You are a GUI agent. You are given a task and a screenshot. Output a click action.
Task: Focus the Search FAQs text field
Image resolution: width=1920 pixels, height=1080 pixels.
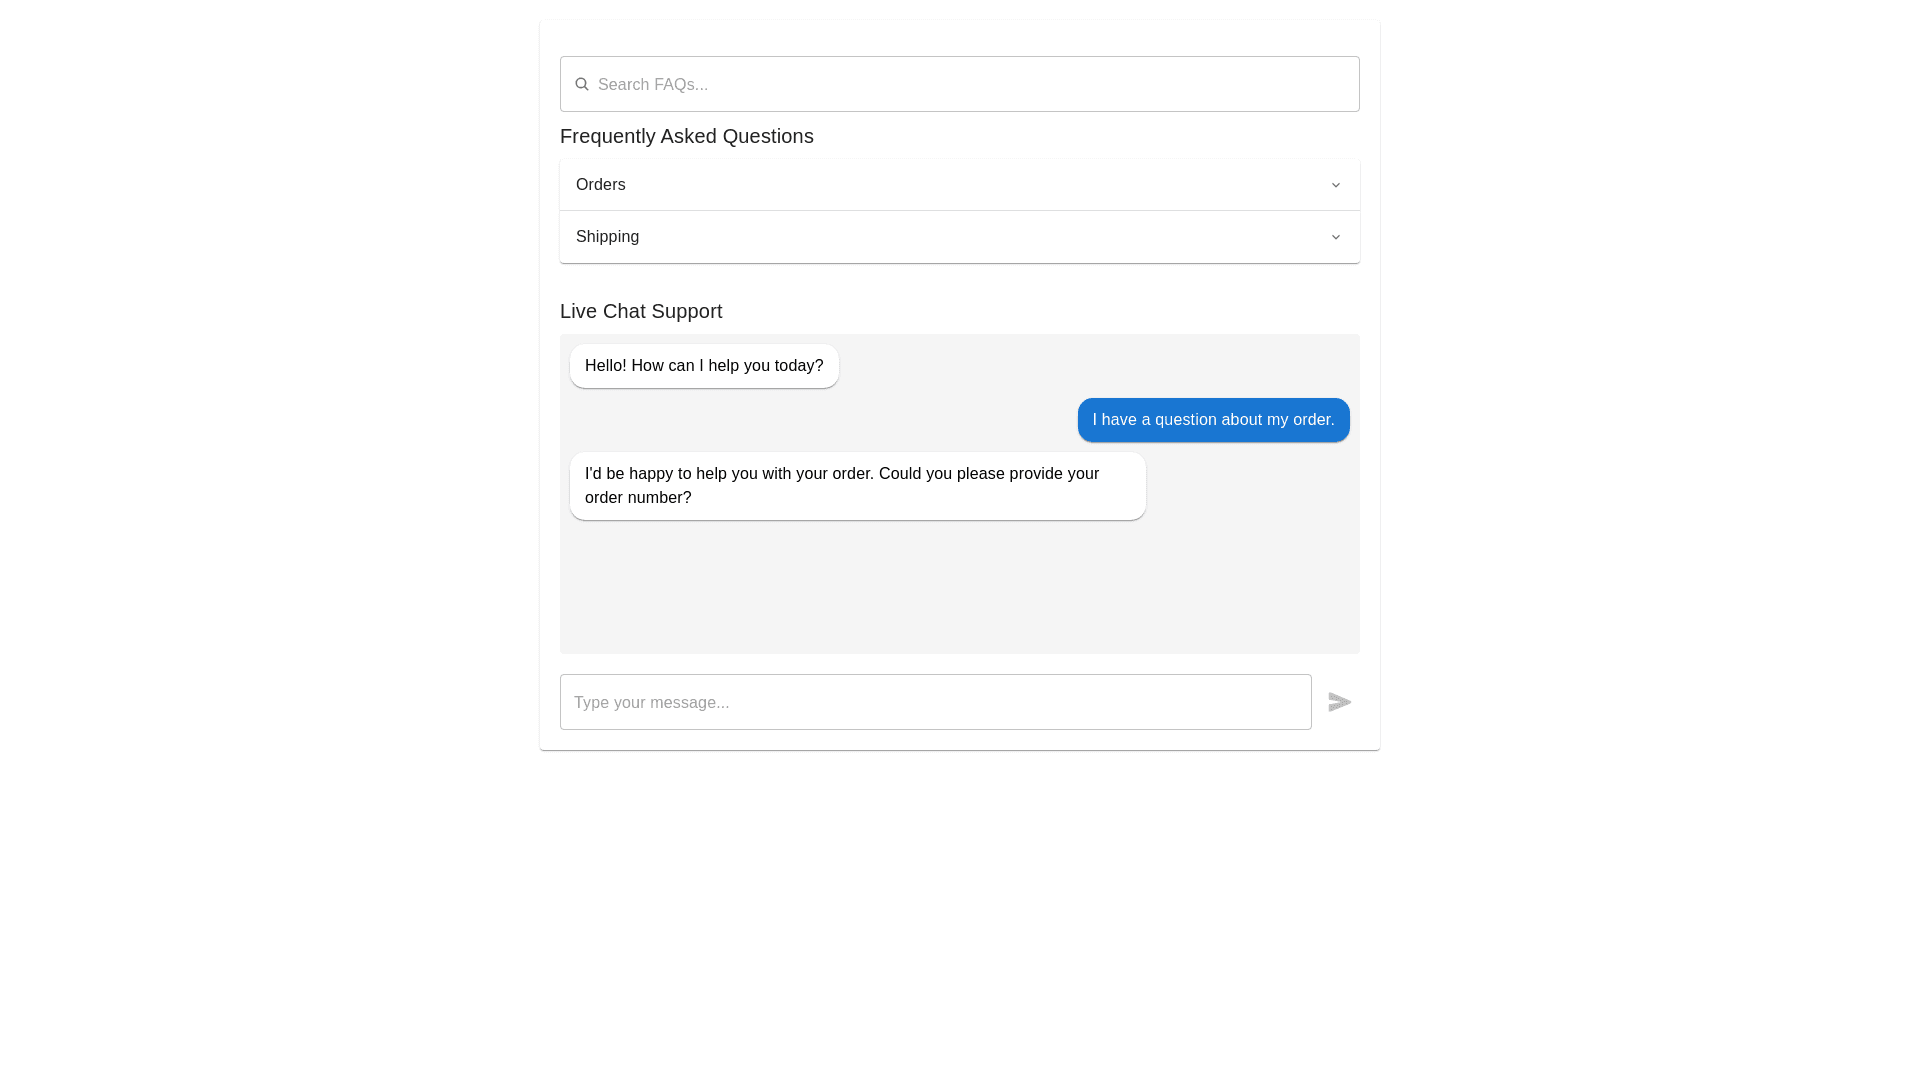pyautogui.click(x=970, y=85)
